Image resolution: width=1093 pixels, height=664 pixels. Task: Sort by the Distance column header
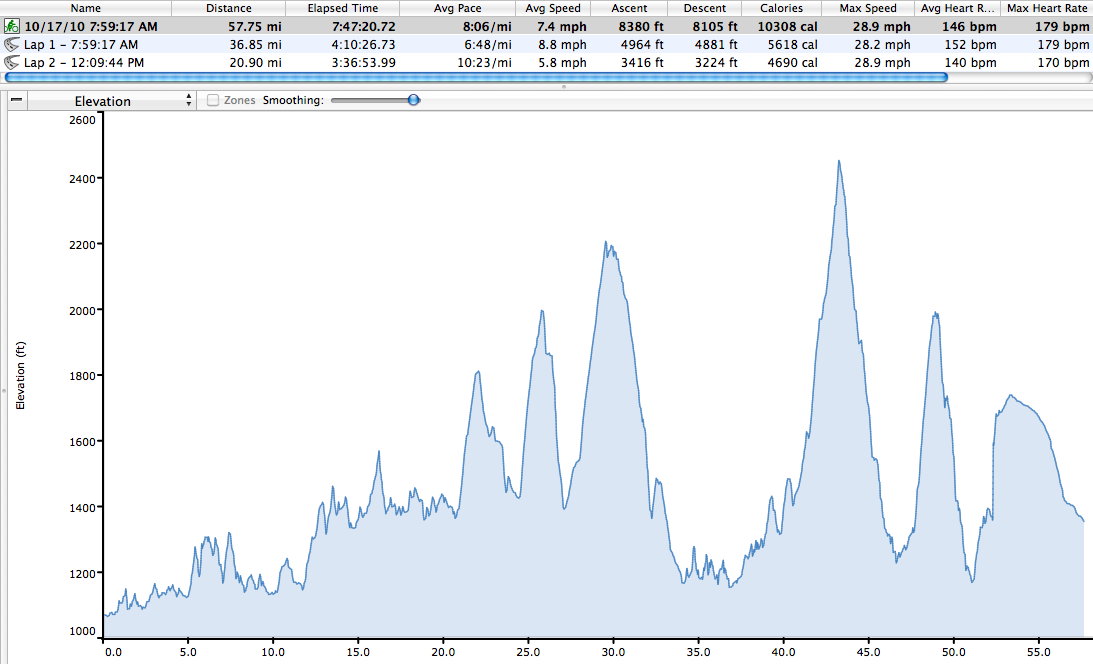tap(228, 8)
